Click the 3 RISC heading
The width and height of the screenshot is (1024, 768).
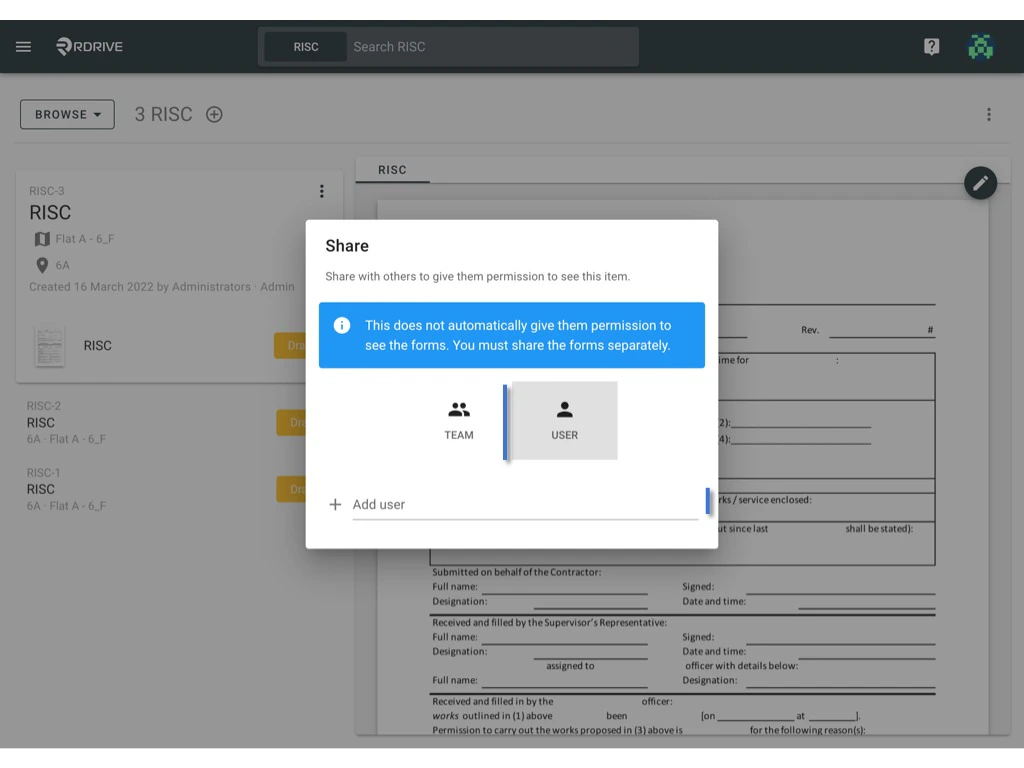[x=163, y=114]
